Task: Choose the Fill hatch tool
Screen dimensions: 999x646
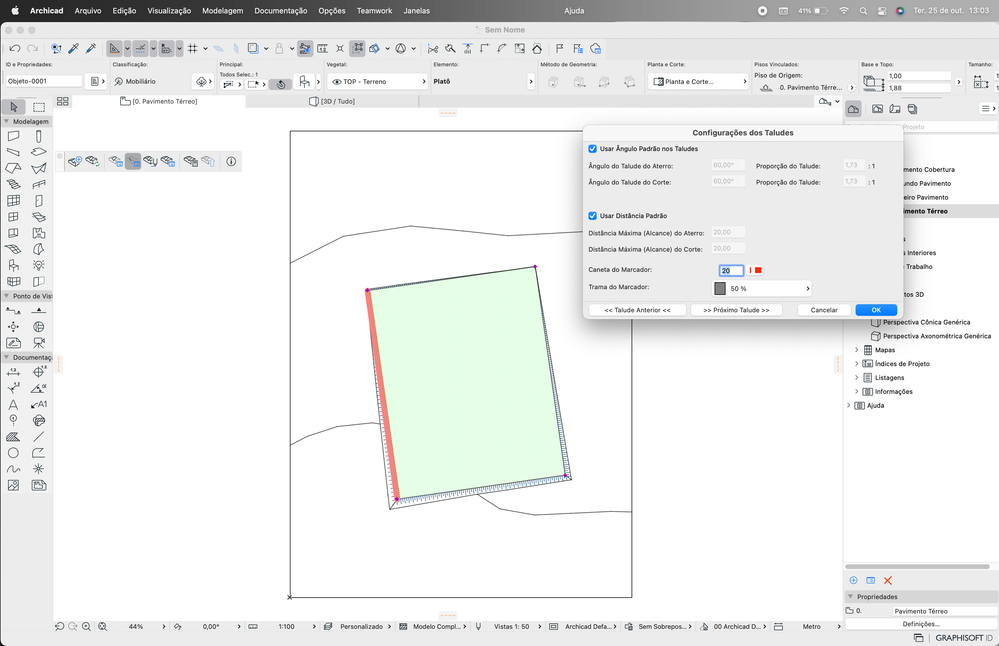Action: pyautogui.click(x=13, y=437)
